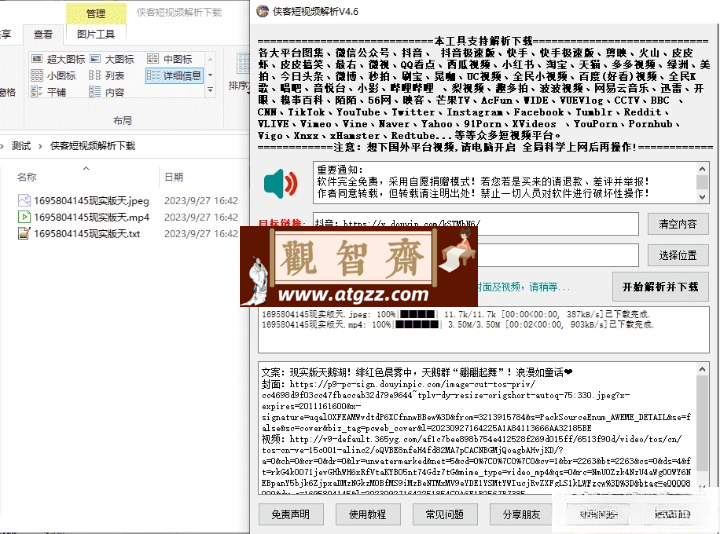The width and height of the screenshot is (720, 534).
Task: Click result output scrollbar up arrow
Action: click(x=702, y=369)
